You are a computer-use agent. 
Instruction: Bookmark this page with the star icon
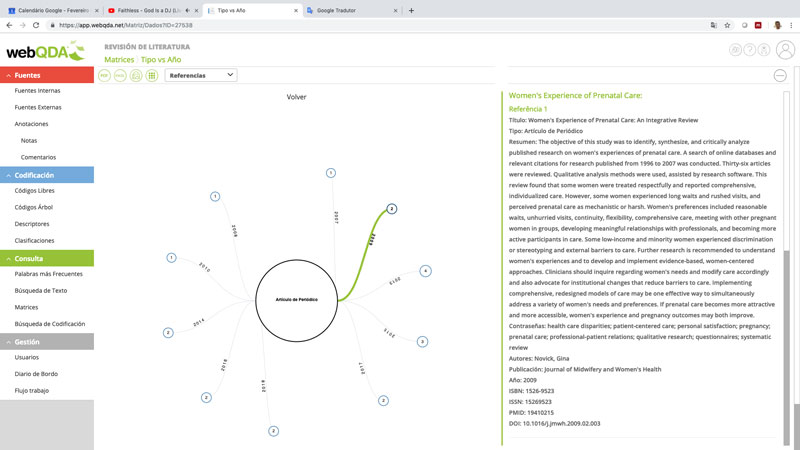727,25
